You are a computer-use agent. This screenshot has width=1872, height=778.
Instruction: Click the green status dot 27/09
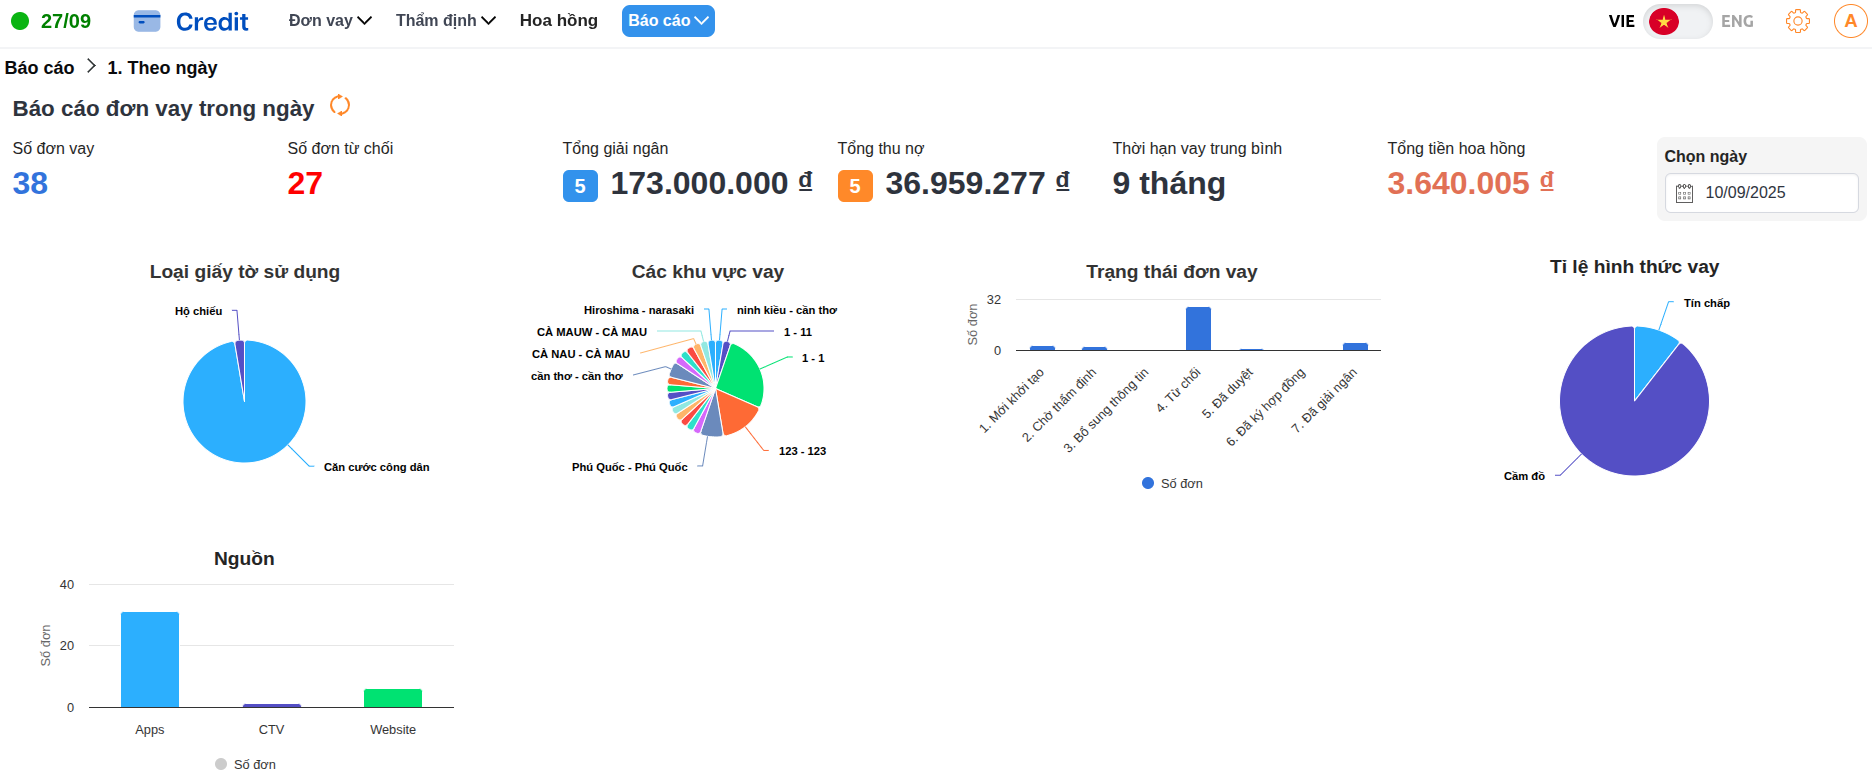(20, 21)
